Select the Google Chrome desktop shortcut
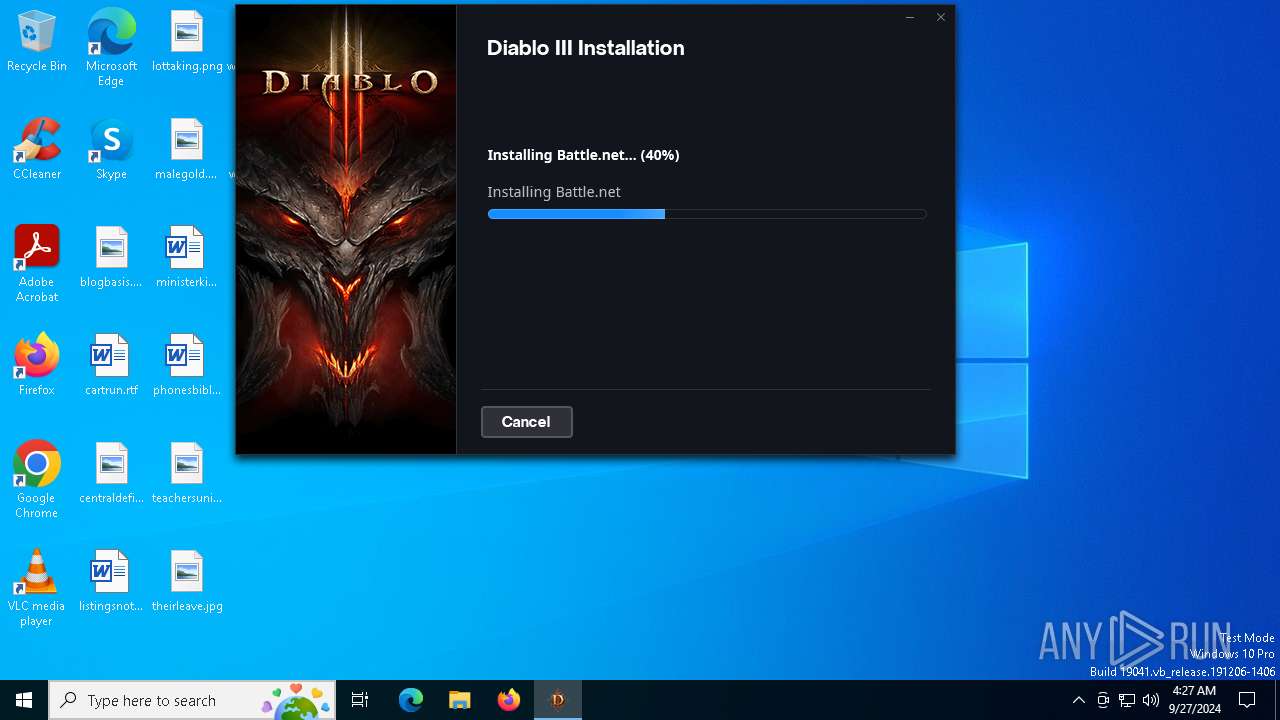This screenshot has height=720, width=1280. pos(37,480)
